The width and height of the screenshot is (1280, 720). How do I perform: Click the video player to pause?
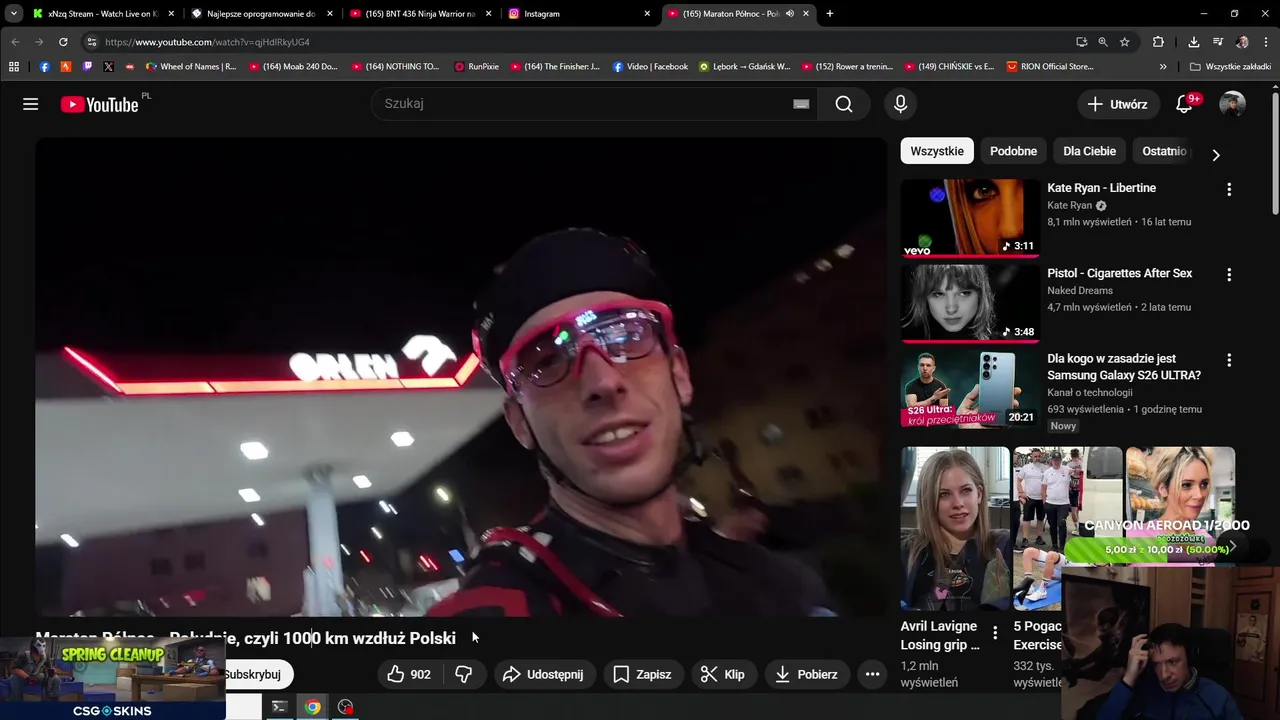tap(461, 377)
